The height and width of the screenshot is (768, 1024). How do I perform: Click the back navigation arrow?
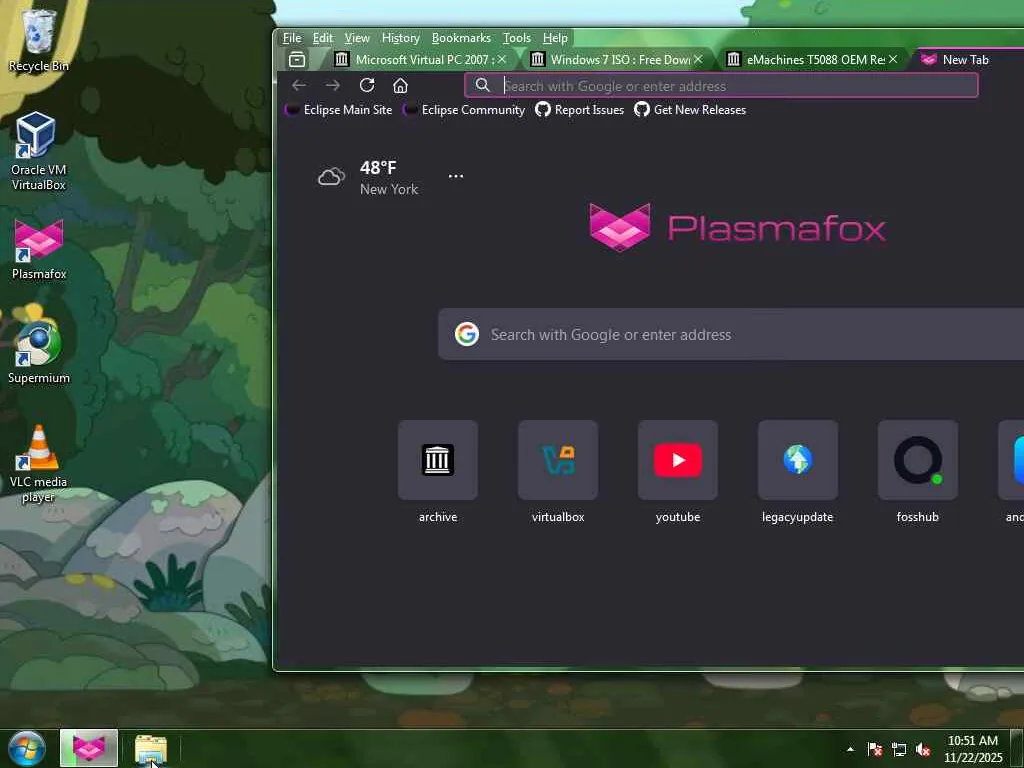click(x=299, y=86)
